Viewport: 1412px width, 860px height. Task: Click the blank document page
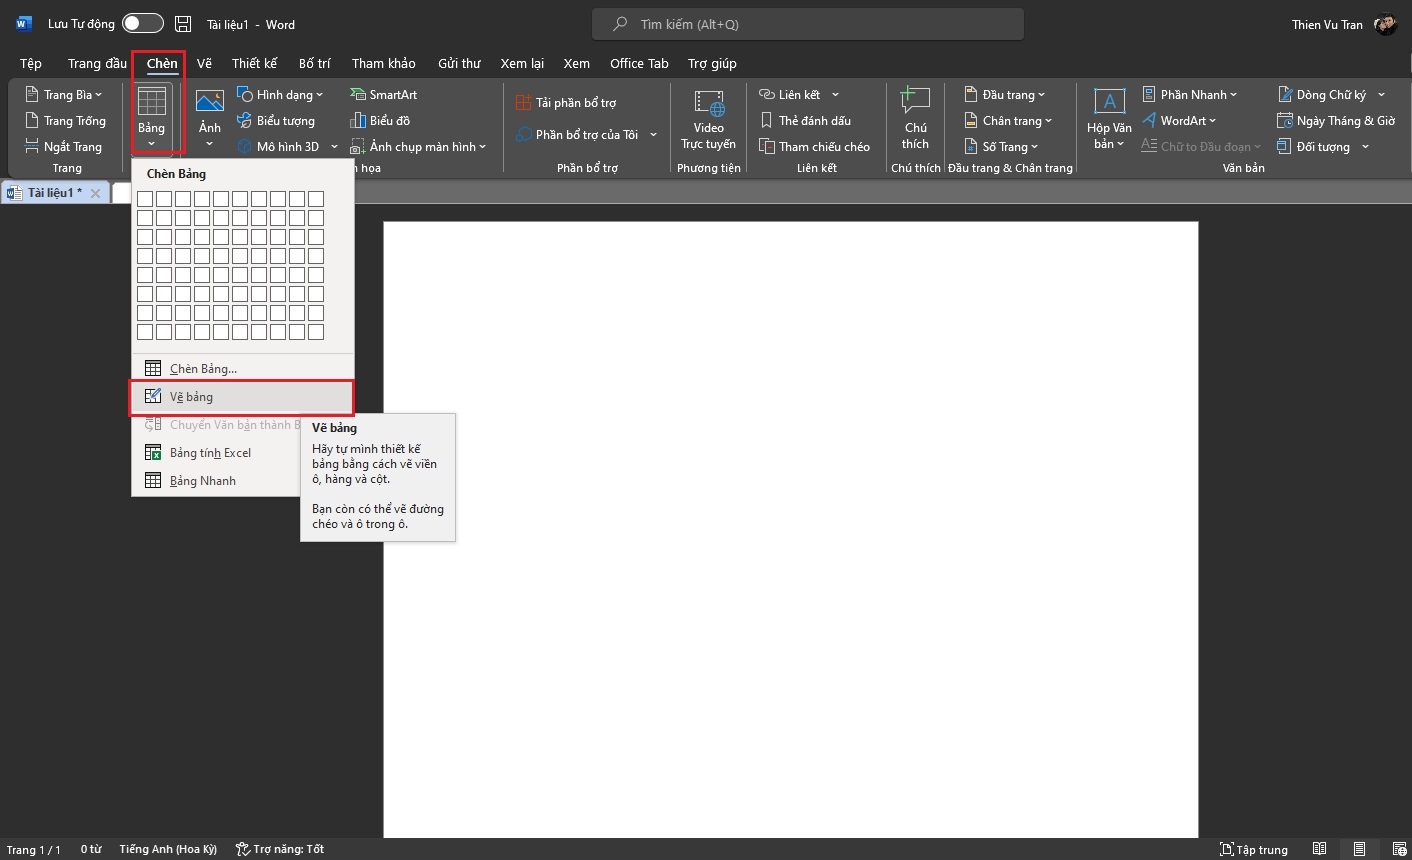[x=791, y=530]
